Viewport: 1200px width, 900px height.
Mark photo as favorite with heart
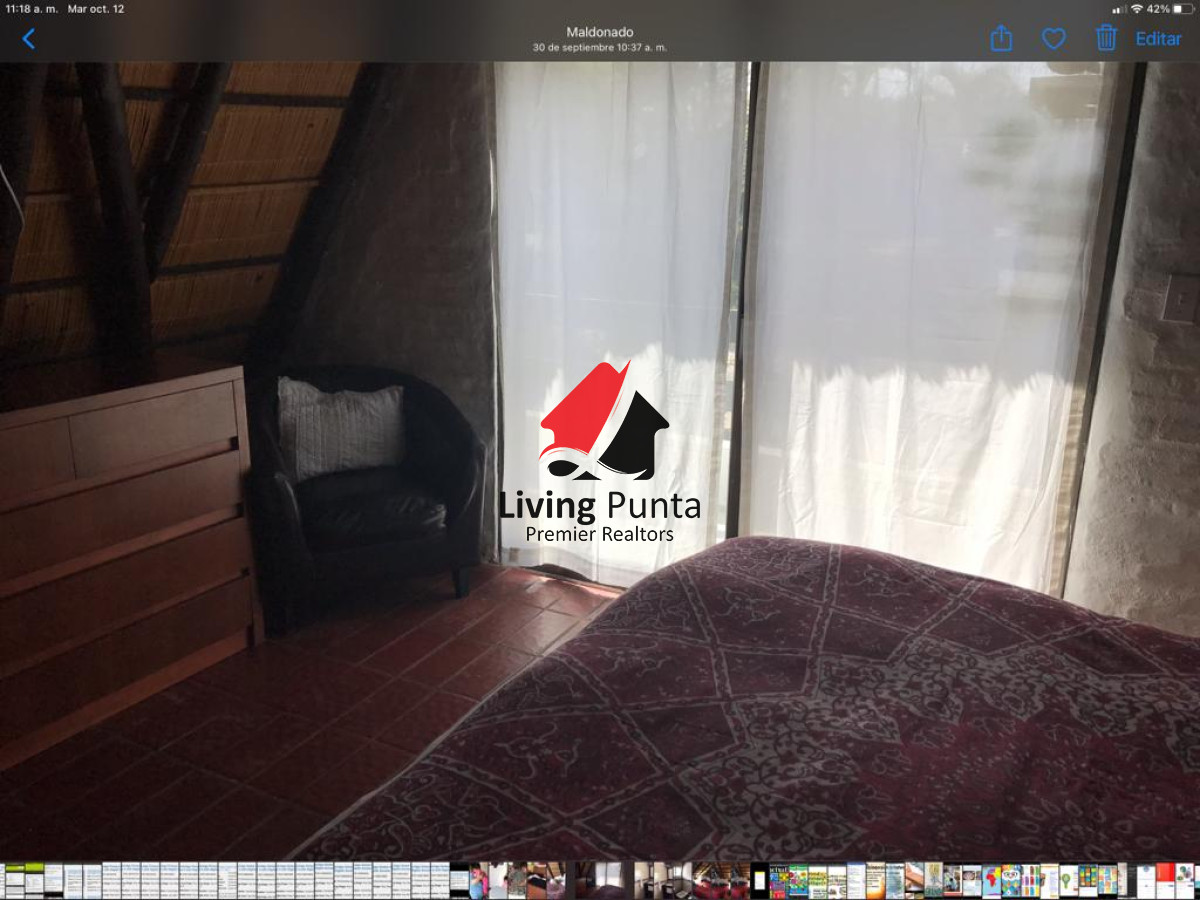coord(1053,39)
